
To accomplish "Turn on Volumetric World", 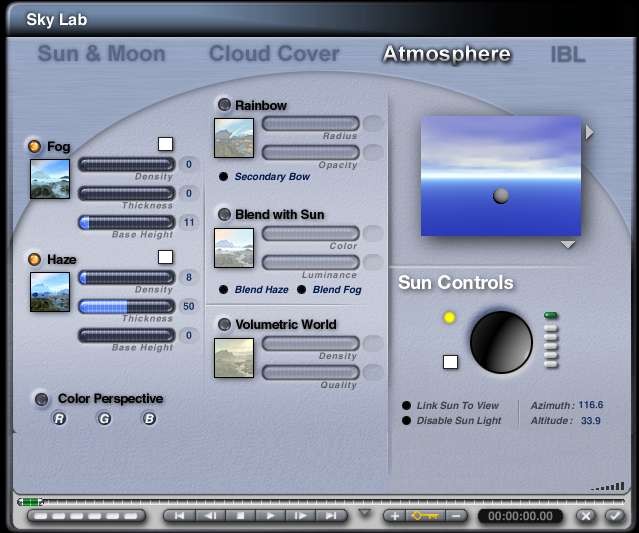I will pos(224,324).
